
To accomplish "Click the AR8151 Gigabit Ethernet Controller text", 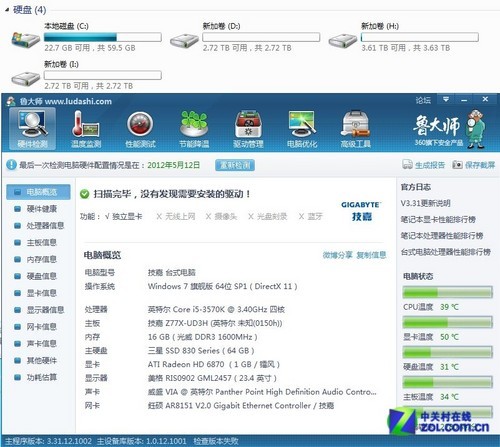I will click(x=241, y=406).
